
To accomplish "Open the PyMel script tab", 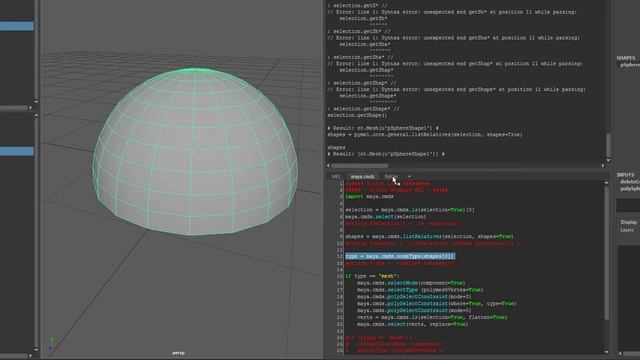I will click(391, 176).
